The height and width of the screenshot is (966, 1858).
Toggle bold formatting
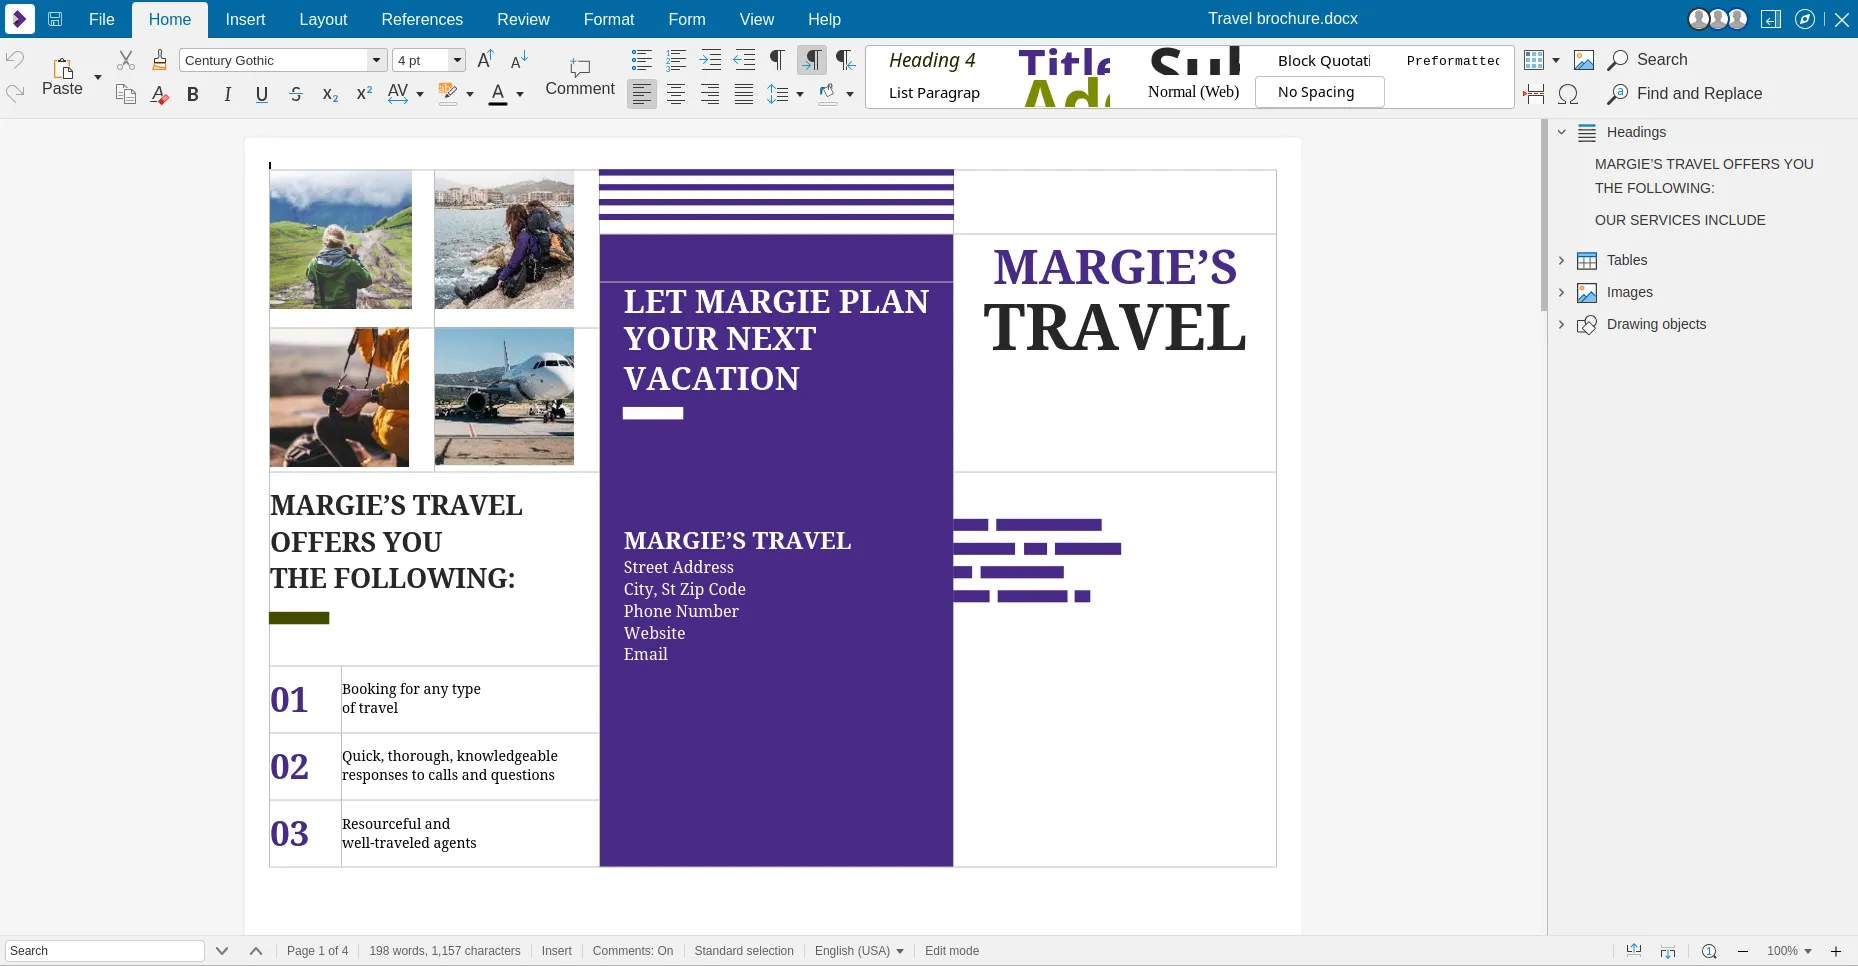click(x=193, y=94)
